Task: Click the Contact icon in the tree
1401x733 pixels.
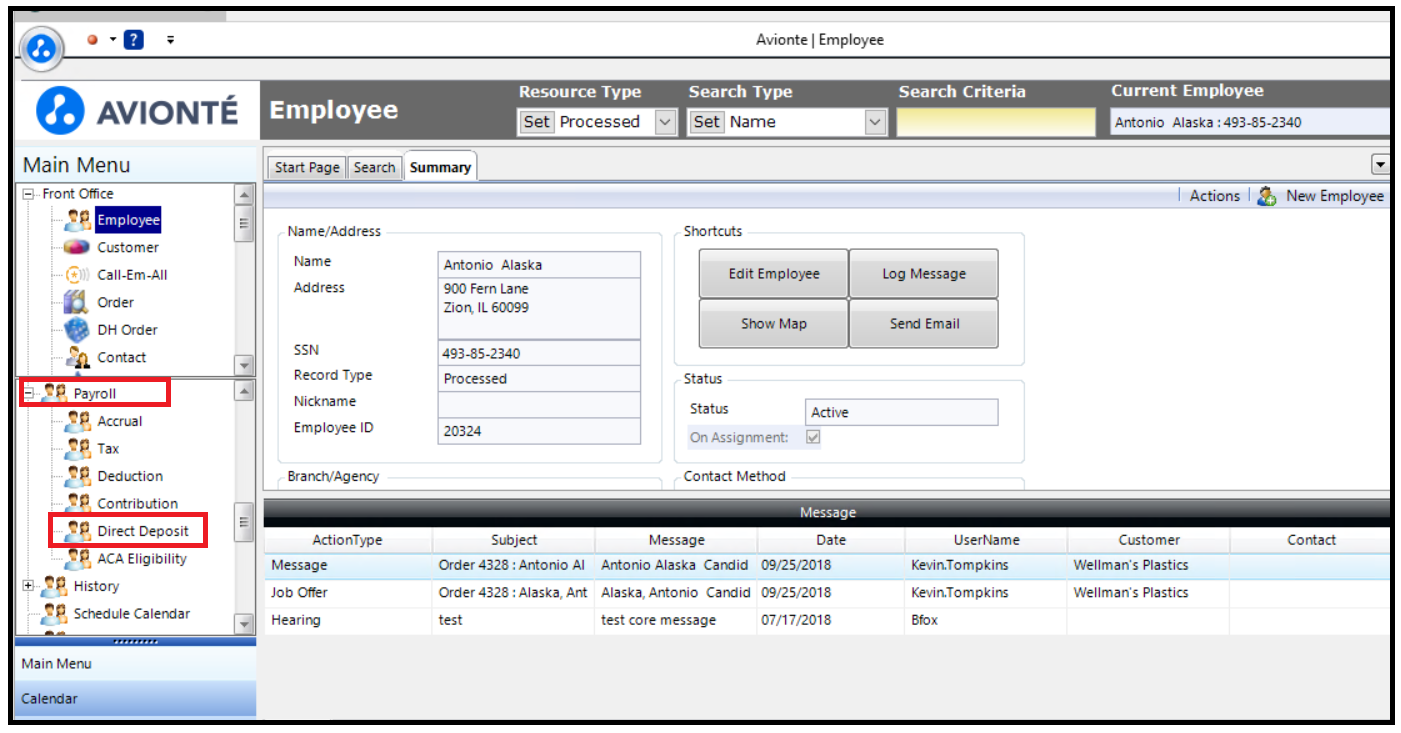Action: click(x=78, y=357)
